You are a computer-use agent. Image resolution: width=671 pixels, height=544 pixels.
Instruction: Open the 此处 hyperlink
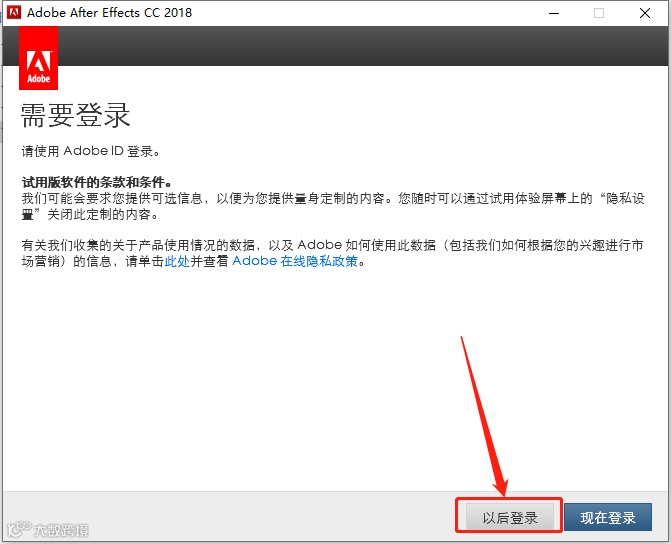click(x=177, y=261)
